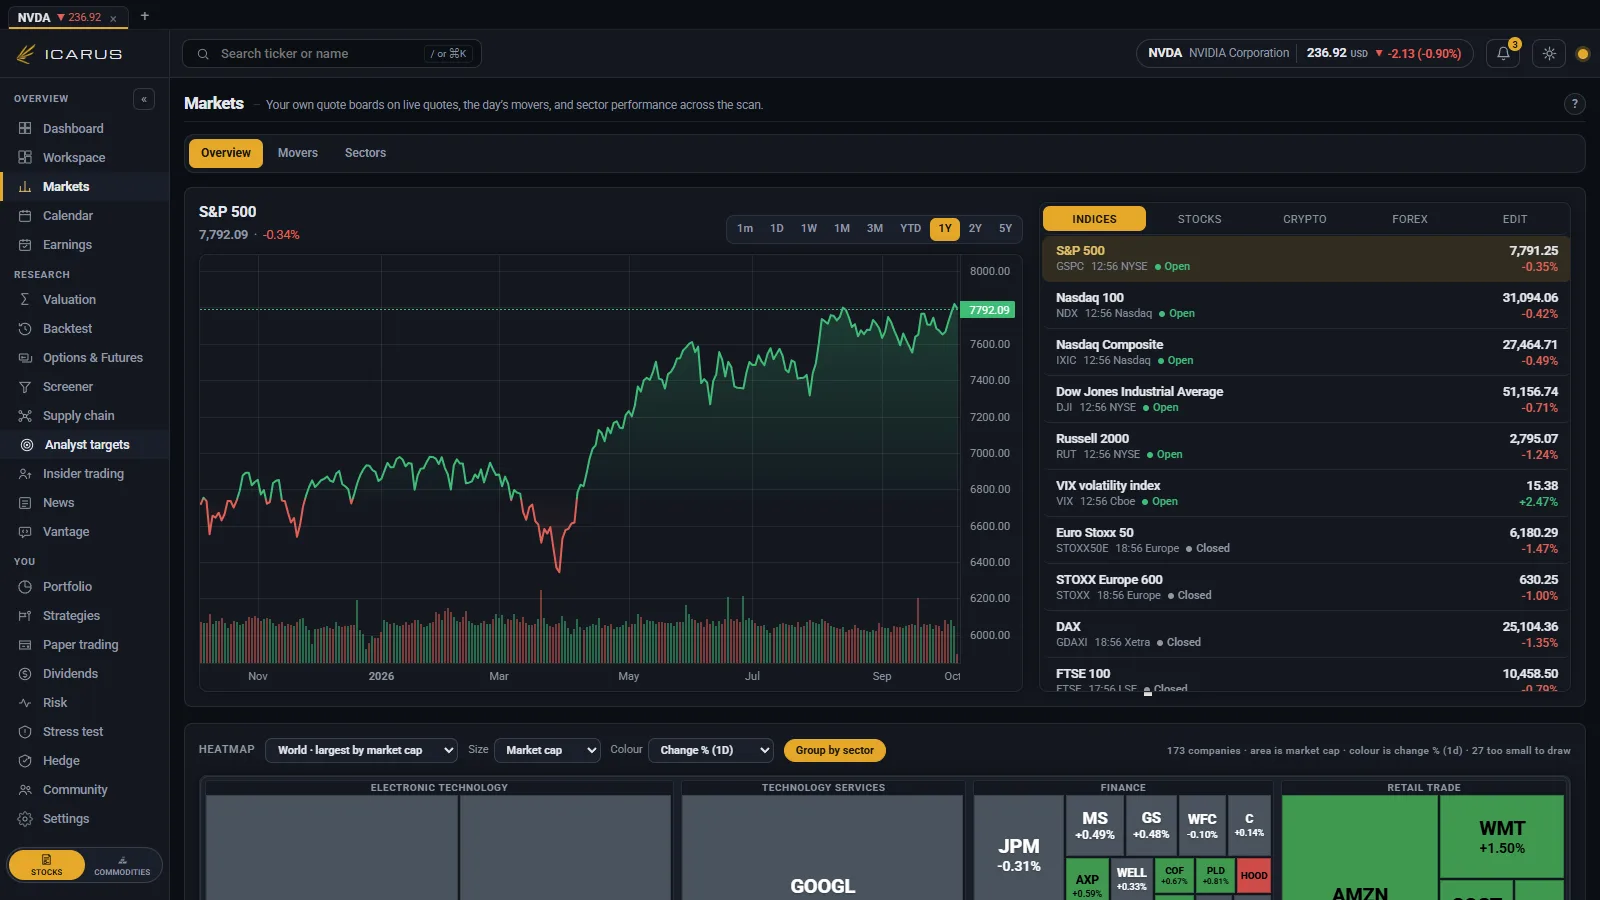Open the Earnings section
The image size is (1600, 900).
point(85,245)
